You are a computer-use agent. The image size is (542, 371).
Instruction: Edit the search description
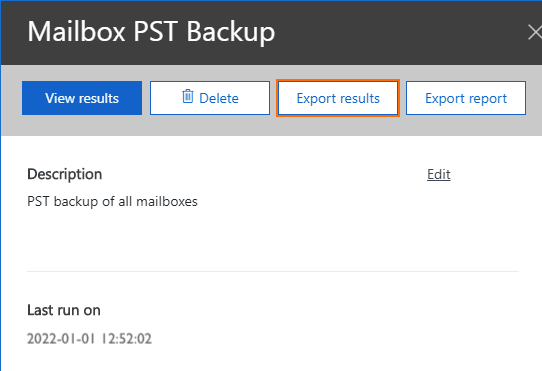point(439,174)
